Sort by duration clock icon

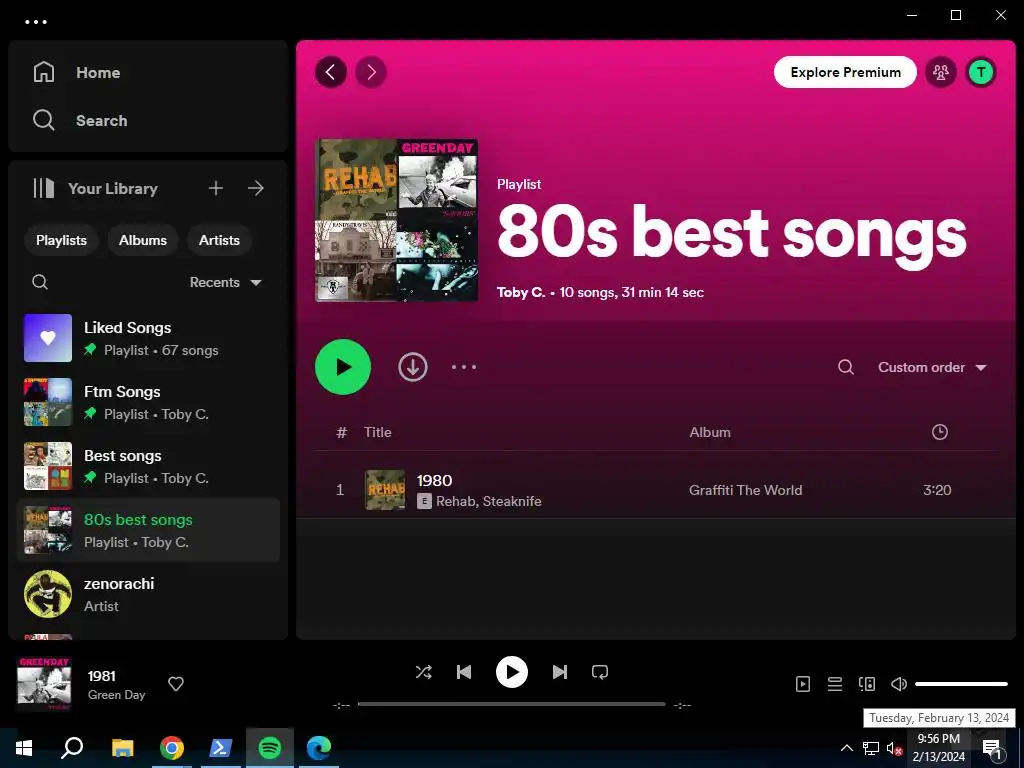(940, 432)
